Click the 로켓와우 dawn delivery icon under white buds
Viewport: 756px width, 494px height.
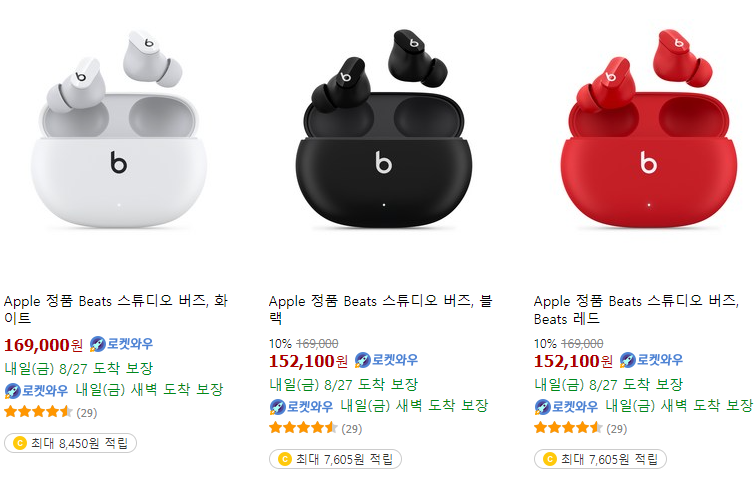tap(12, 390)
